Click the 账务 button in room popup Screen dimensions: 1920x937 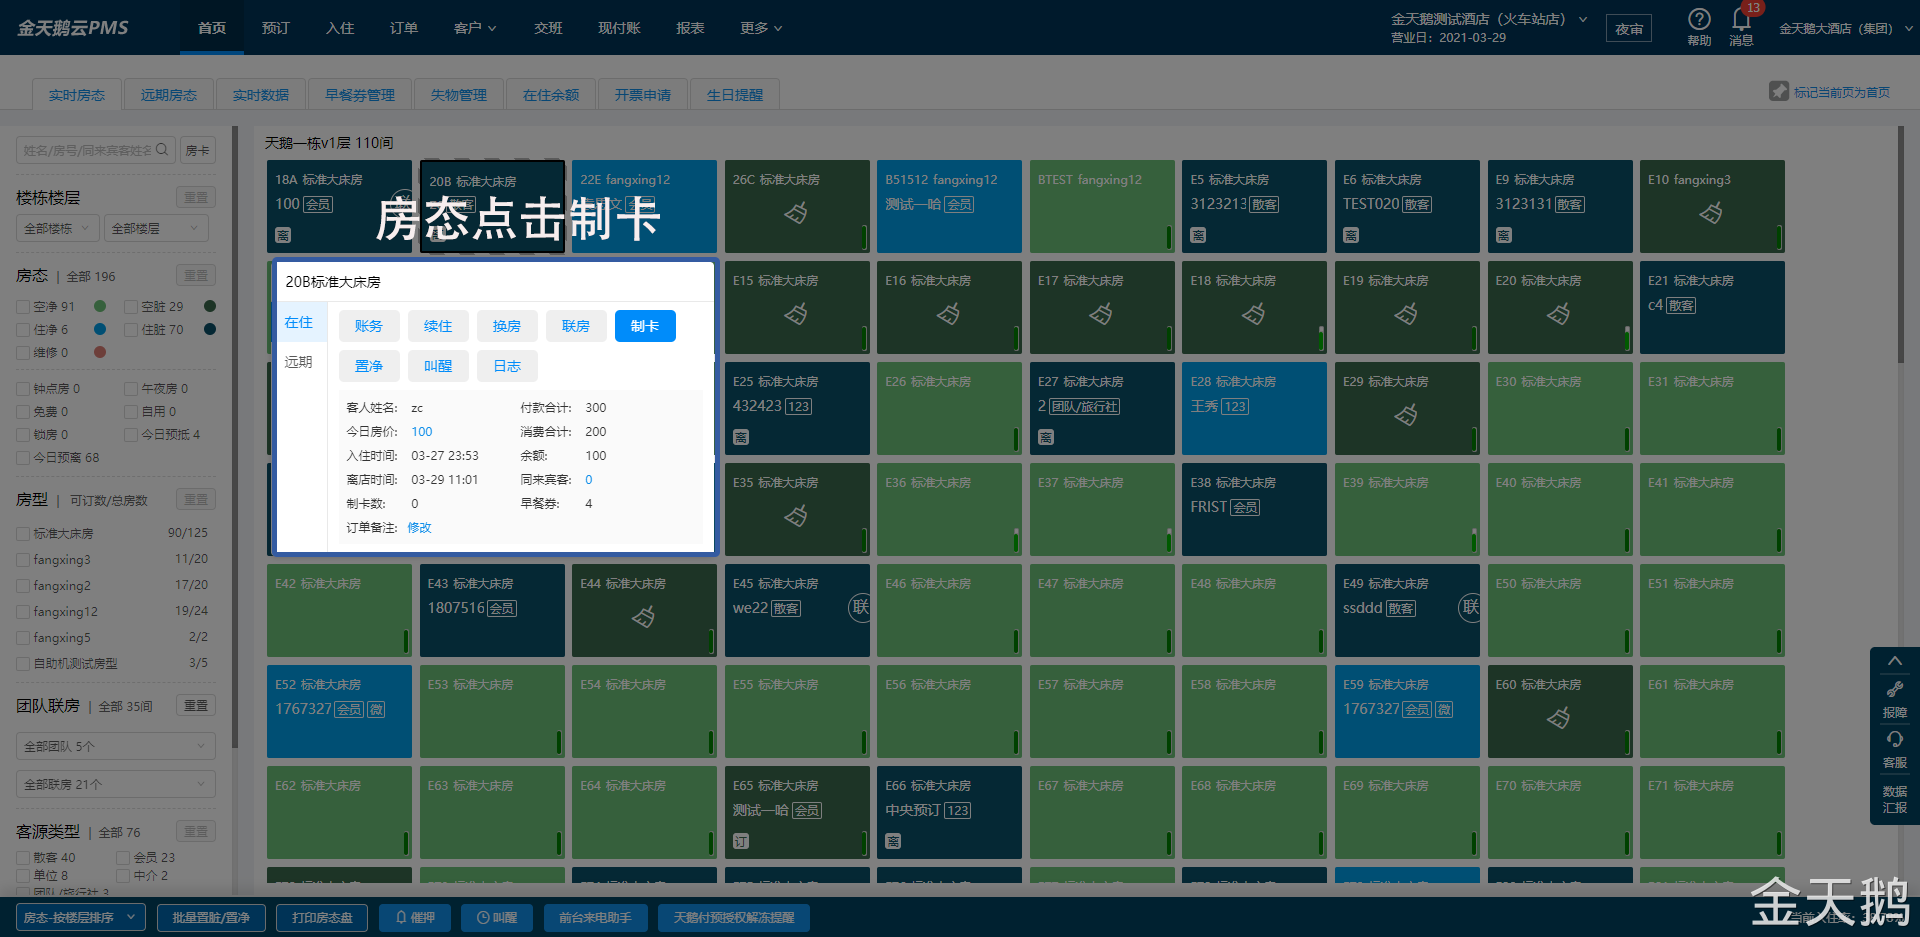point(369,326)
